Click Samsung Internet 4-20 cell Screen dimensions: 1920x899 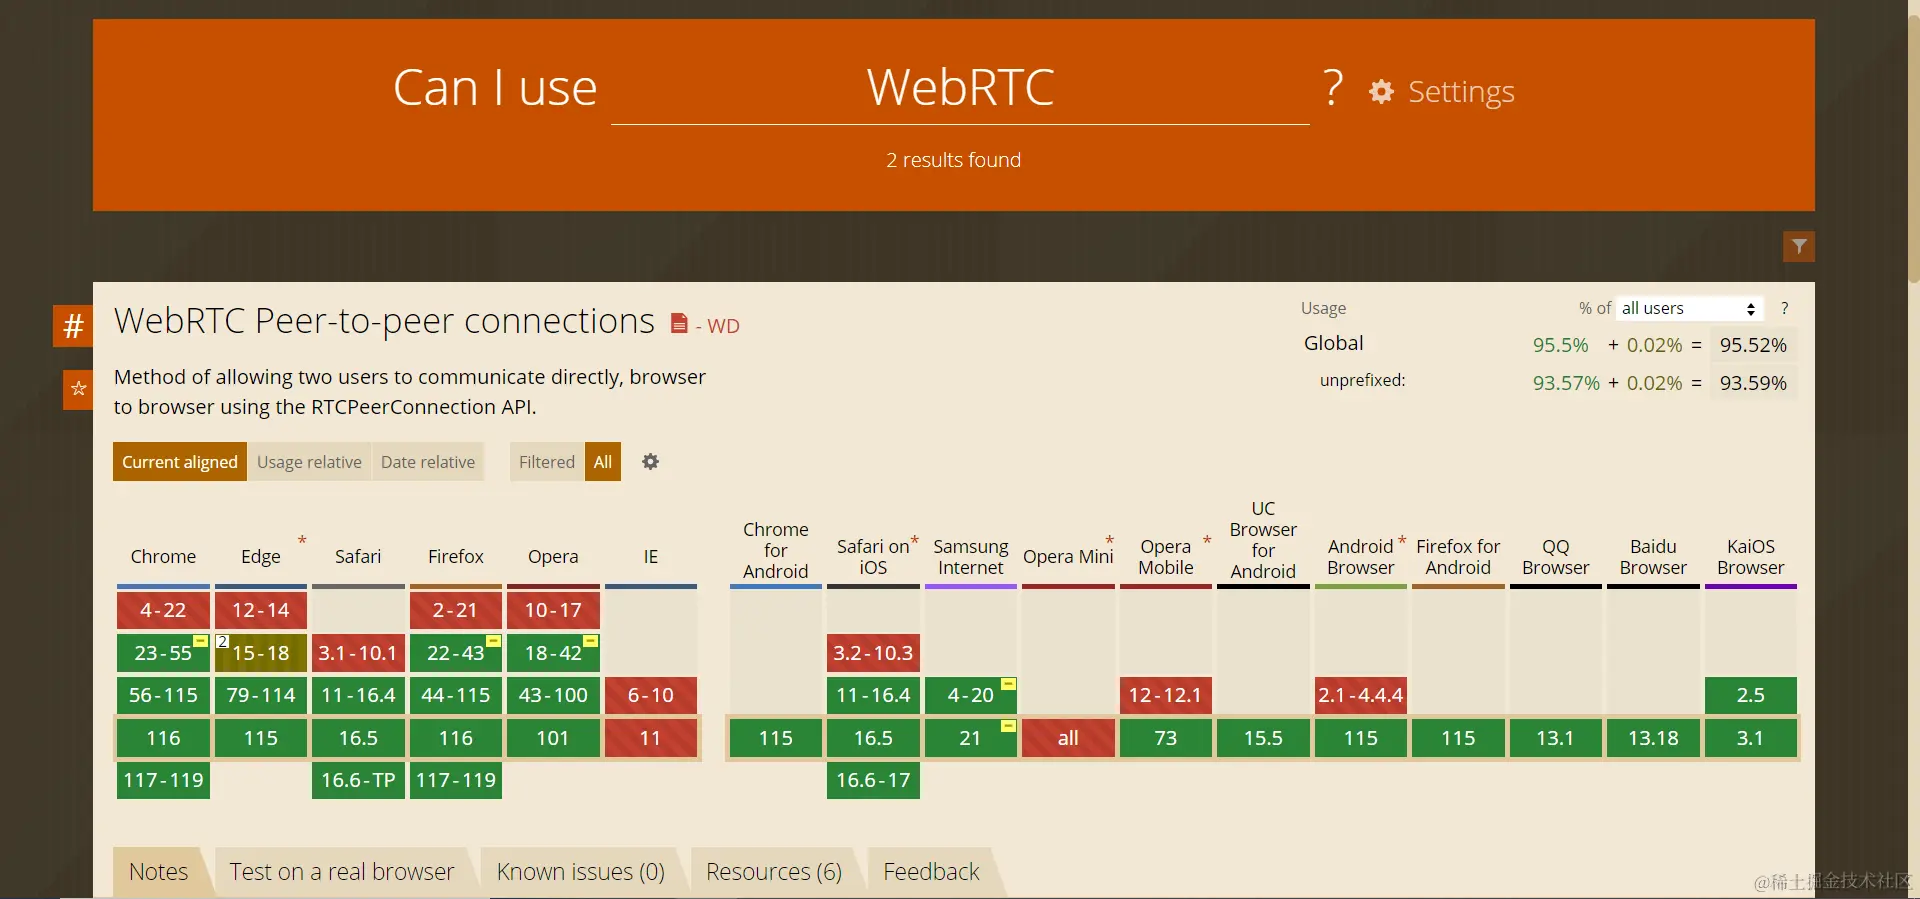coord(971,695)
